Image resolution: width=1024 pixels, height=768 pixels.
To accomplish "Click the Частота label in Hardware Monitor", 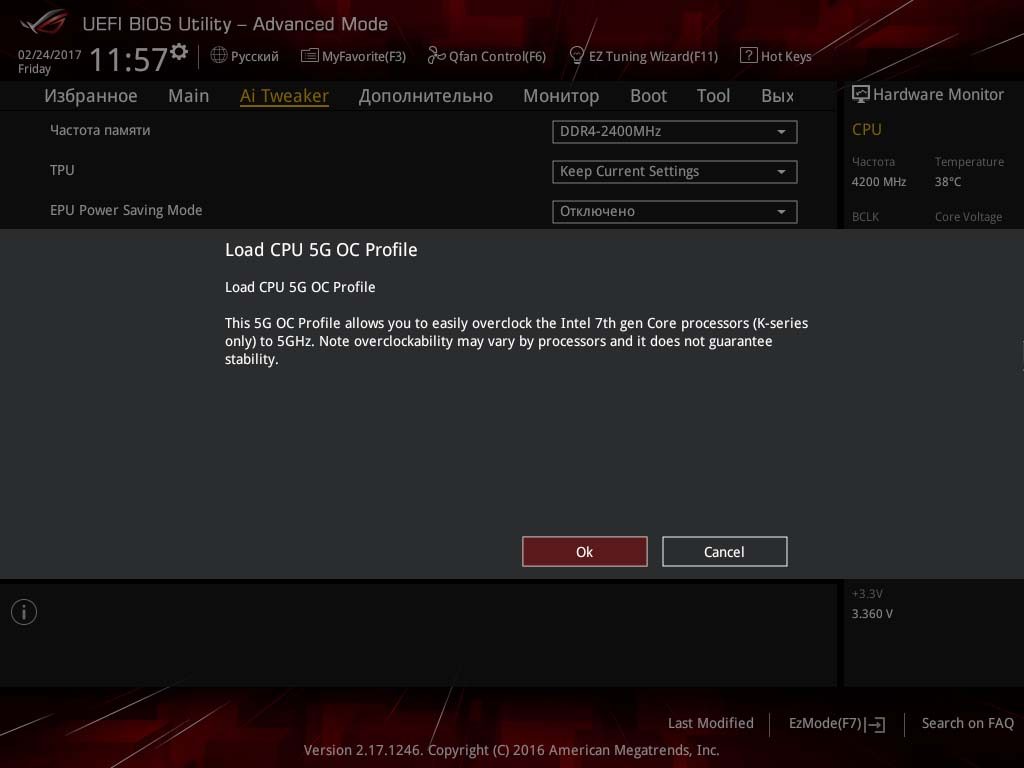I will (873, 161).
